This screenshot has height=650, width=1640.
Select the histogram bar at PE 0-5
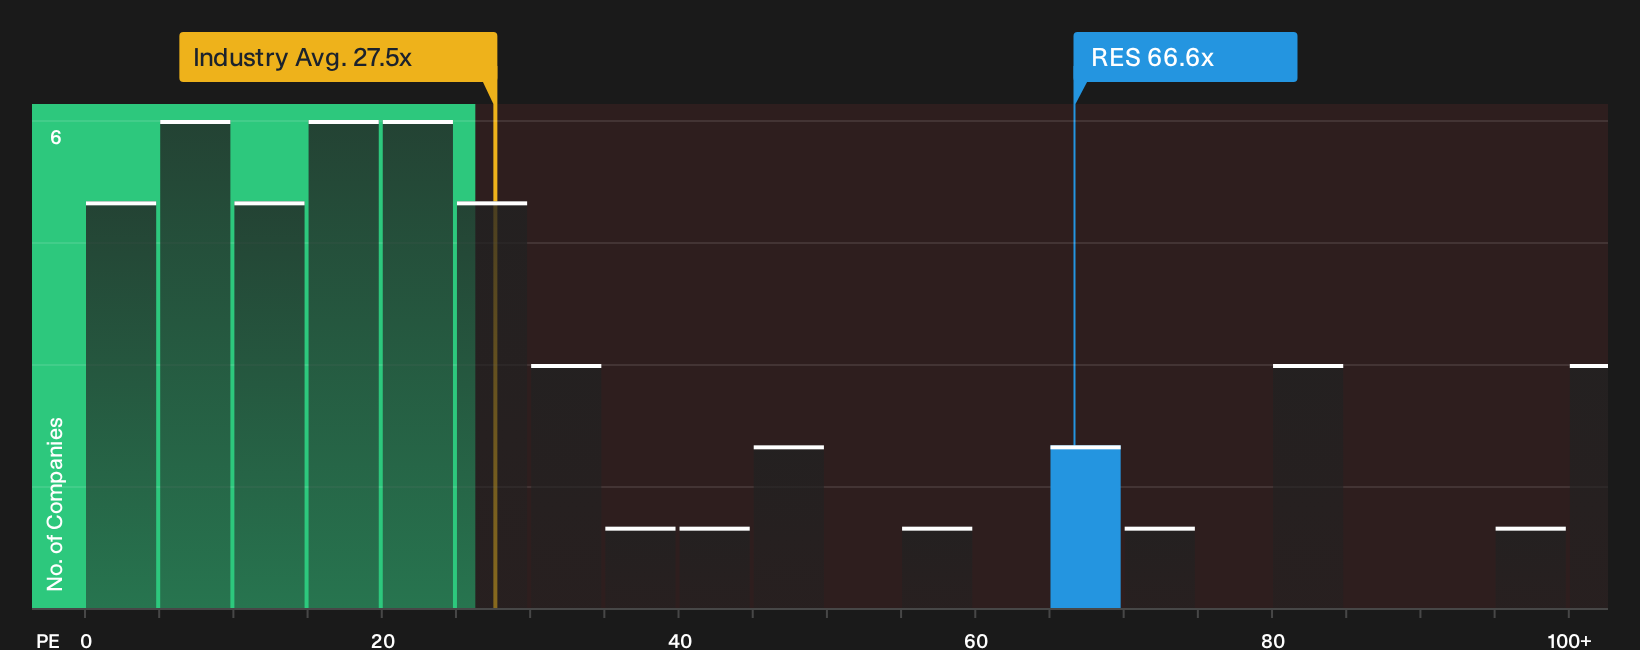click(x=121, y=405)
